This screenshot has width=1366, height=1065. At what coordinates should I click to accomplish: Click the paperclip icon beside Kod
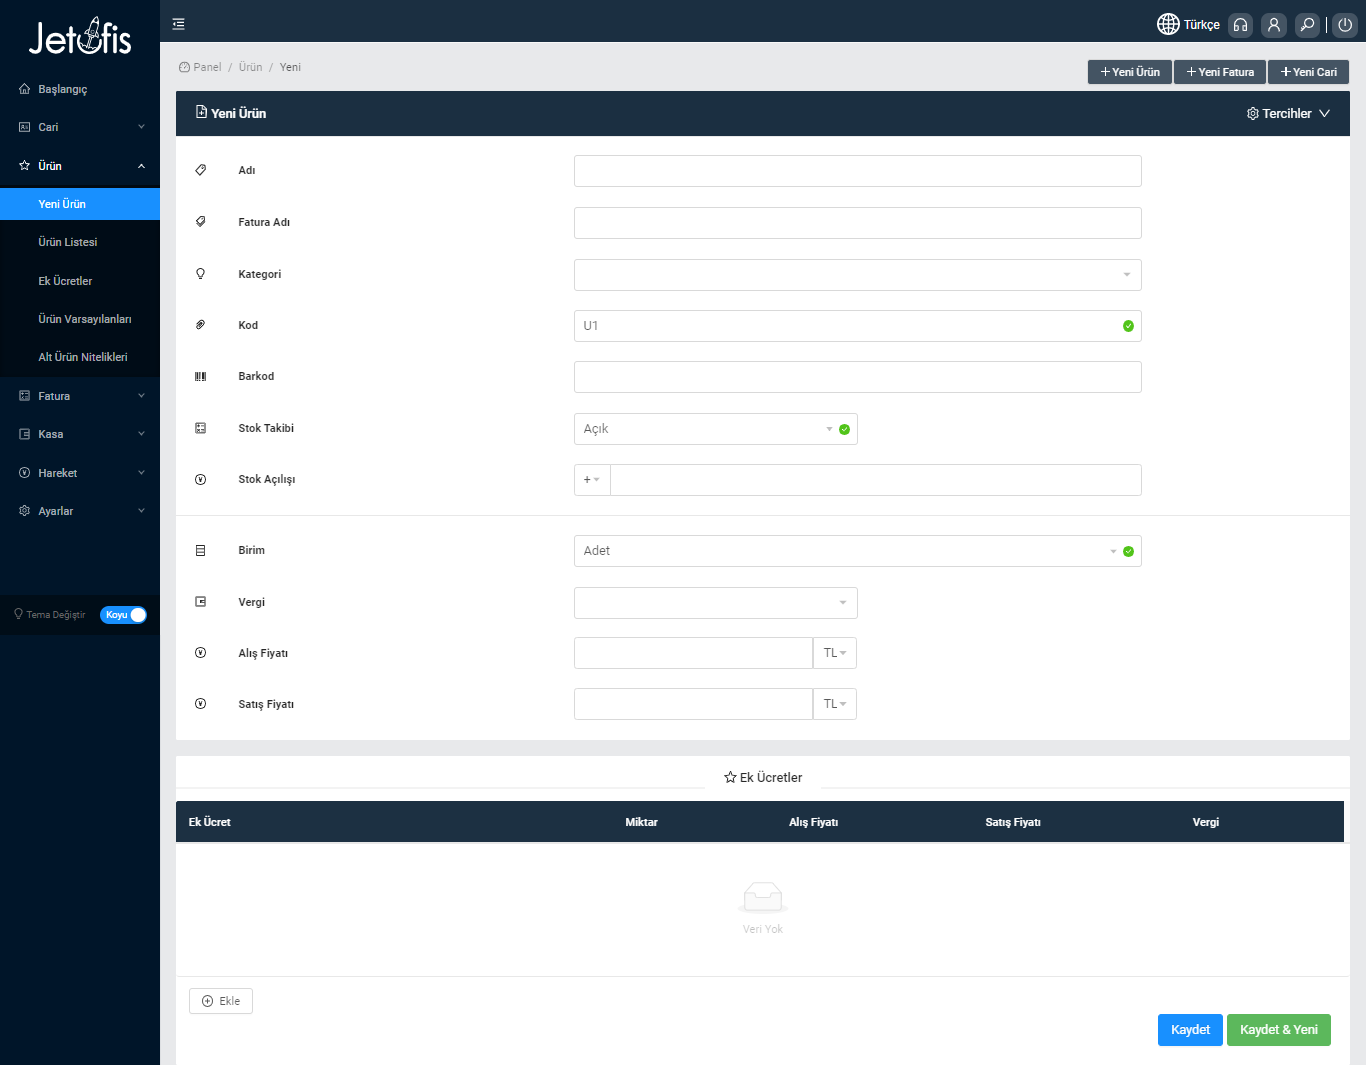pyautogui.click(x=200, y=325)
